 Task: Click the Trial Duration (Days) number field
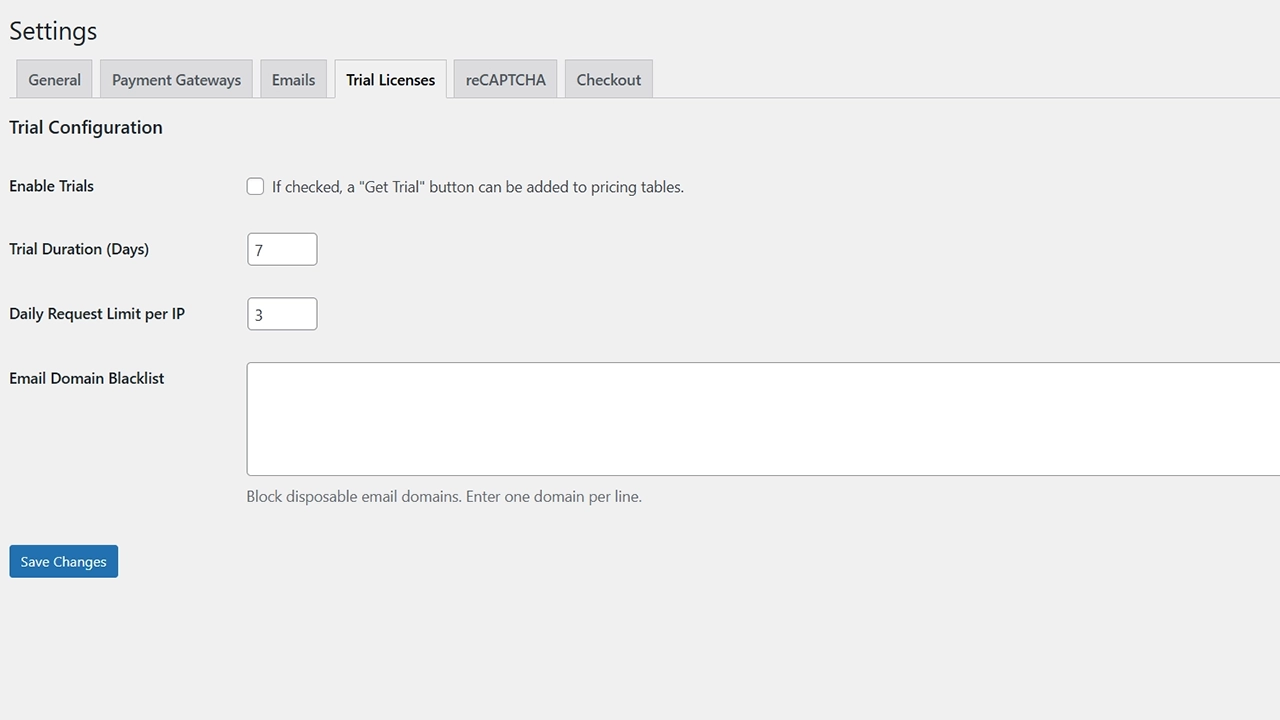pos(282,250)
